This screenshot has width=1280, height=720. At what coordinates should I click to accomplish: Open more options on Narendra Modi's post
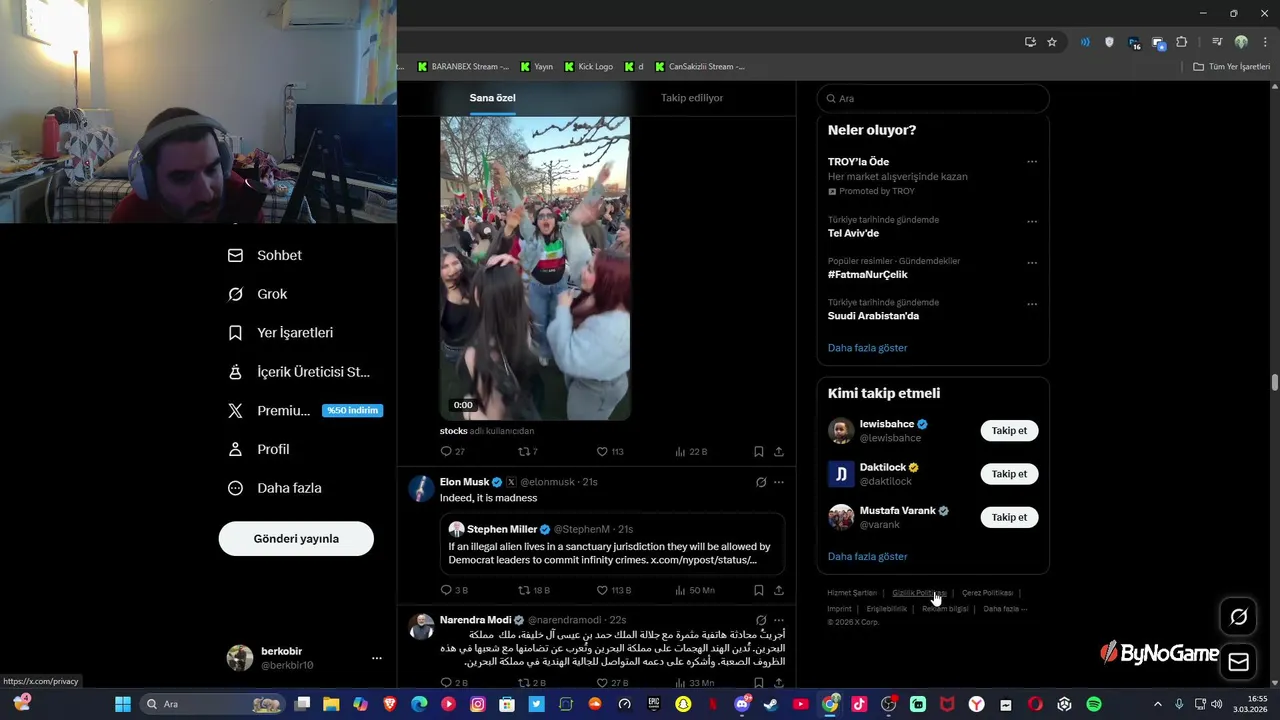coord(779,620)
